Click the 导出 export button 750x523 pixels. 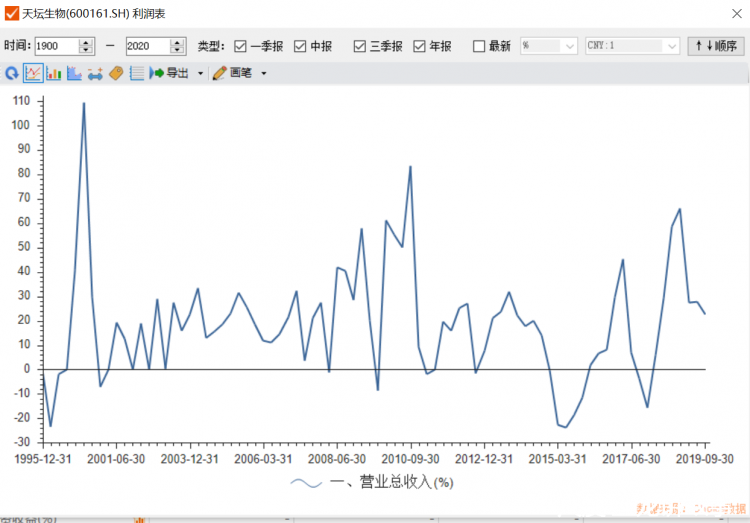tap(169, 73)
